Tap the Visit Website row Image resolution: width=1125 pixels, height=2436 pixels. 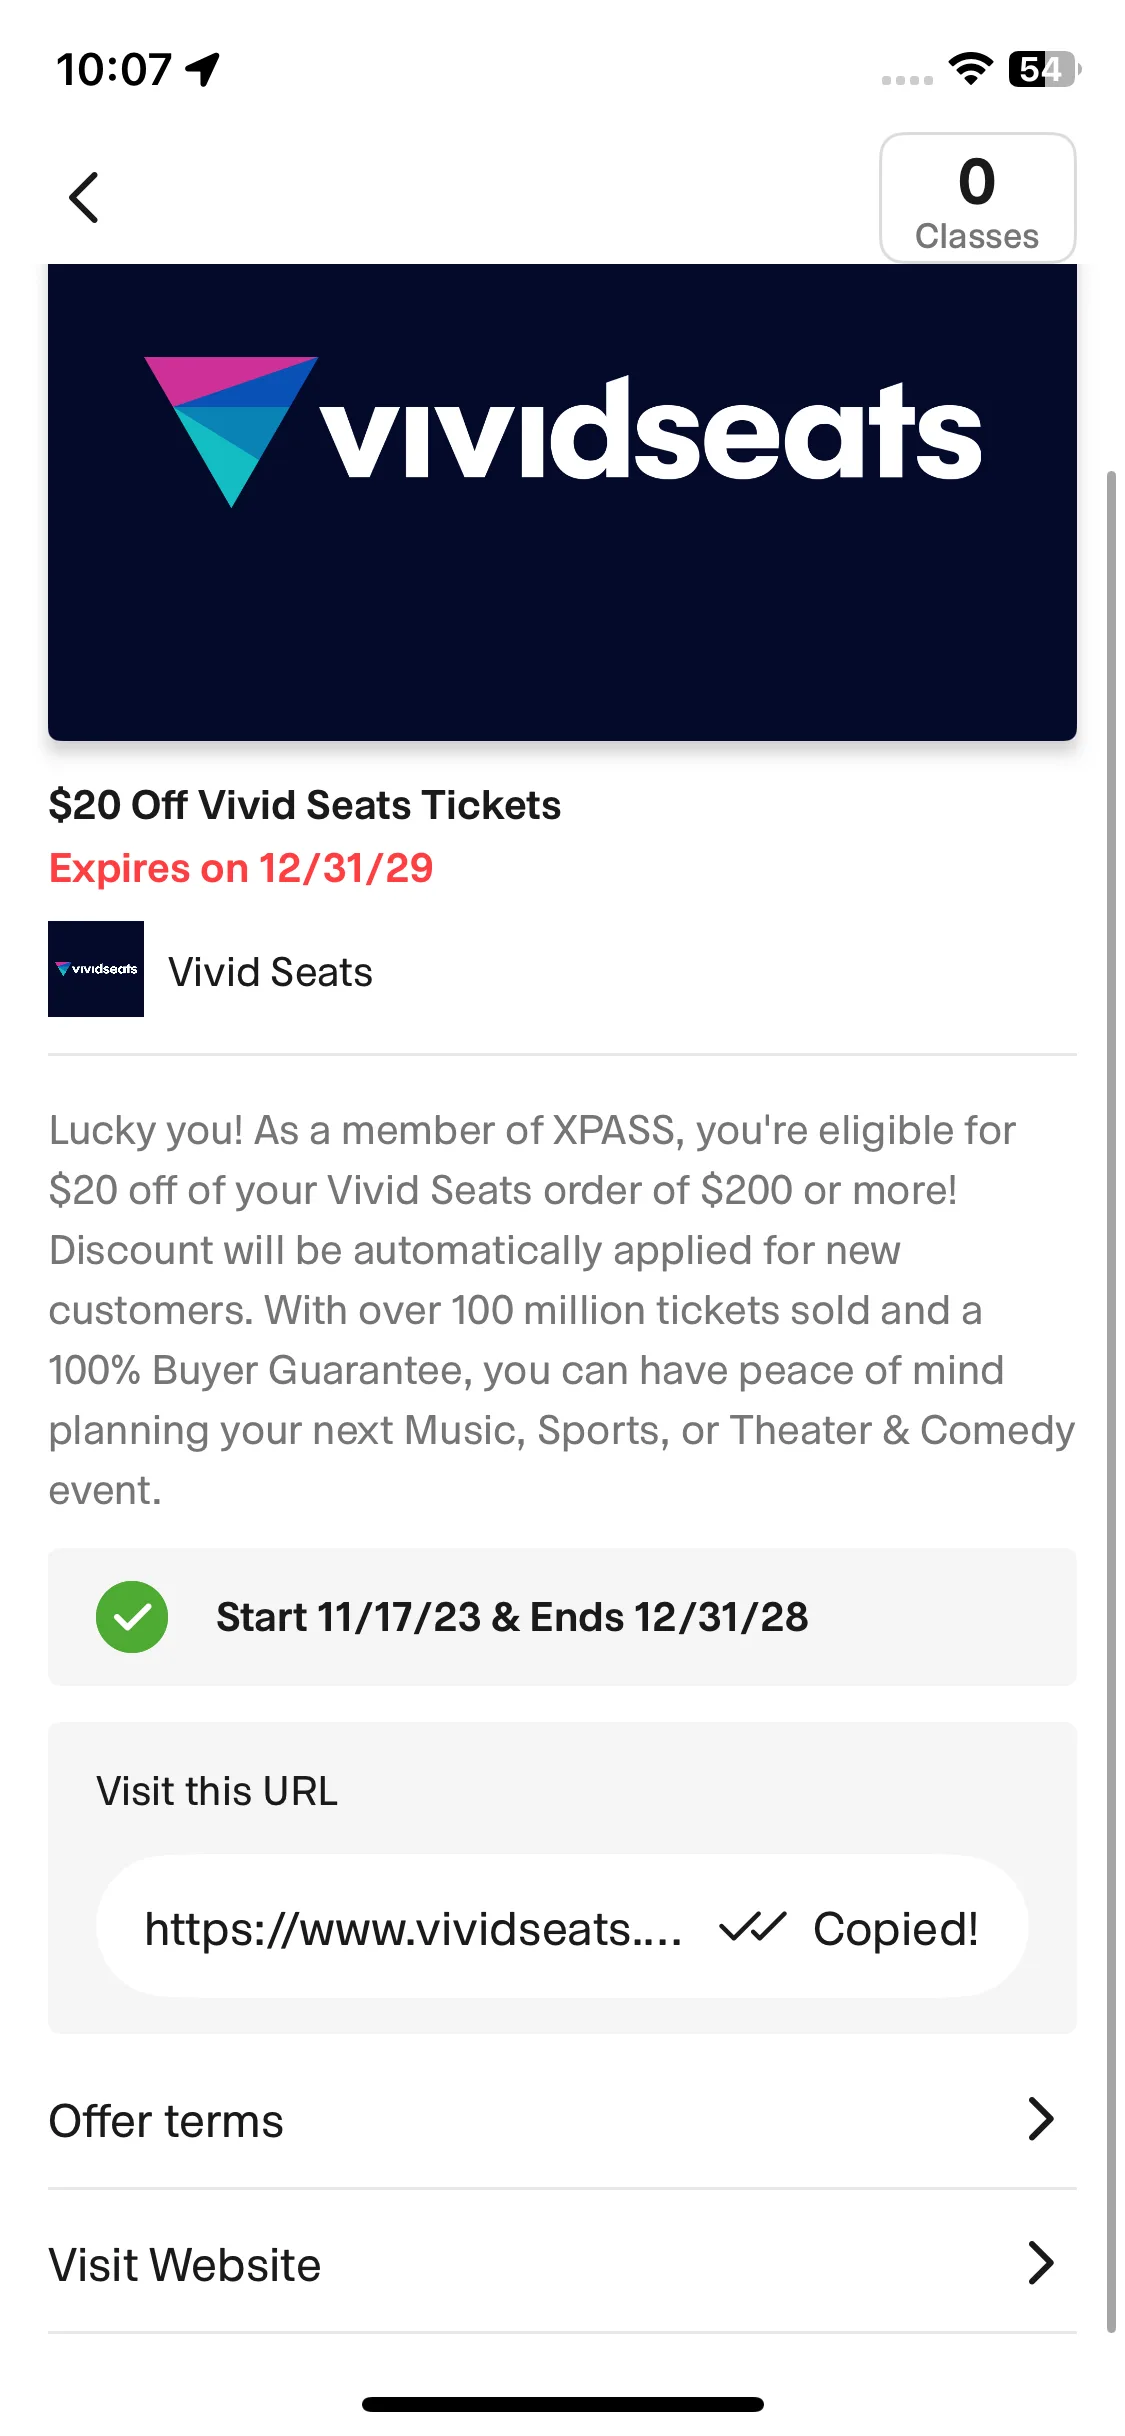[540, 2265]
